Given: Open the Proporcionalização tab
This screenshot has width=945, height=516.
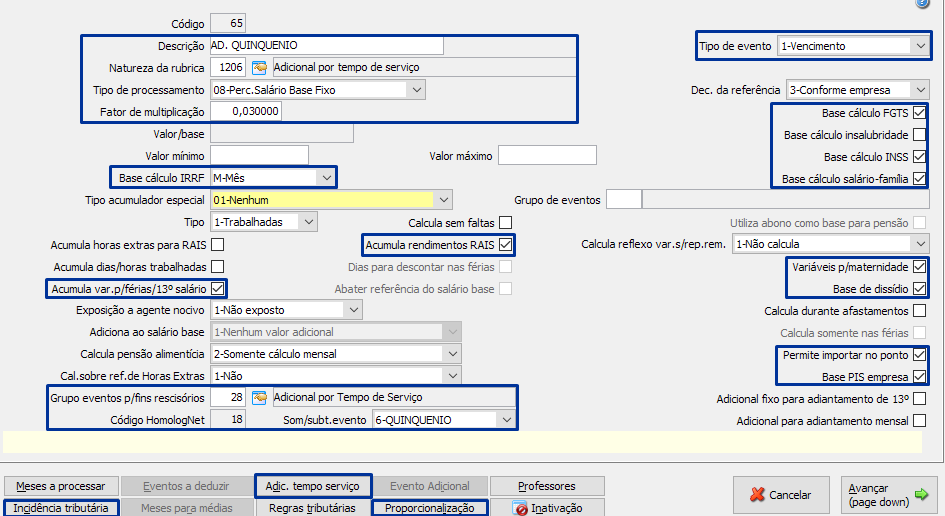Looking at the screenshot, I should [431, 508].
